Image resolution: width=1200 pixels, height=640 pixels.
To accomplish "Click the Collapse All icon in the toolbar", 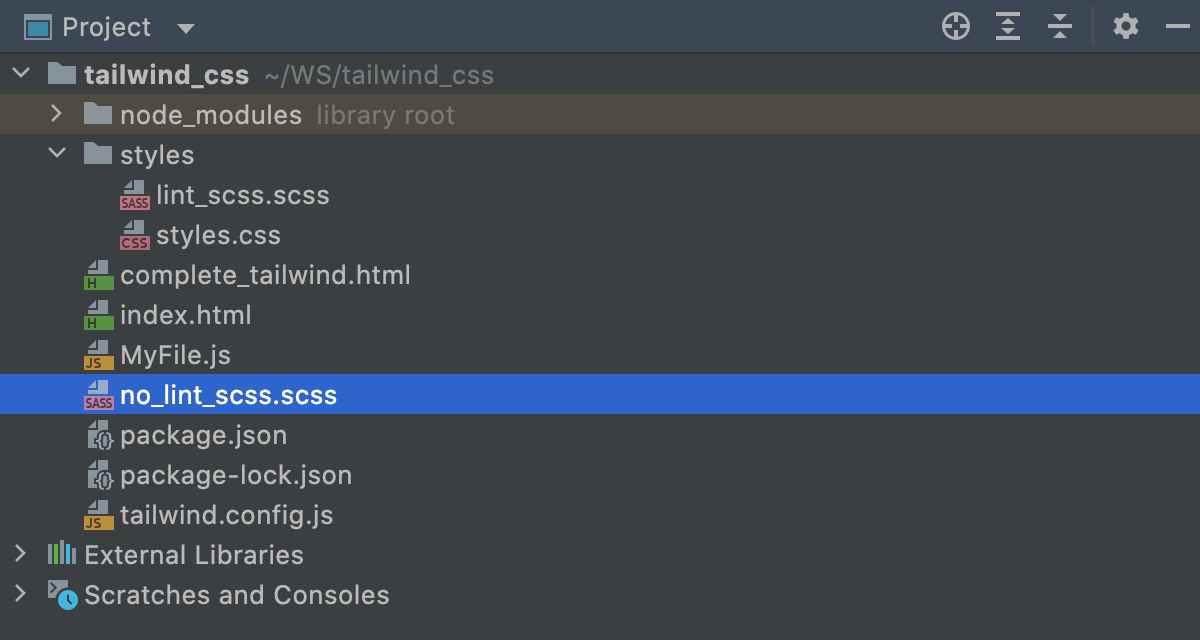I will coord(1060,27).
